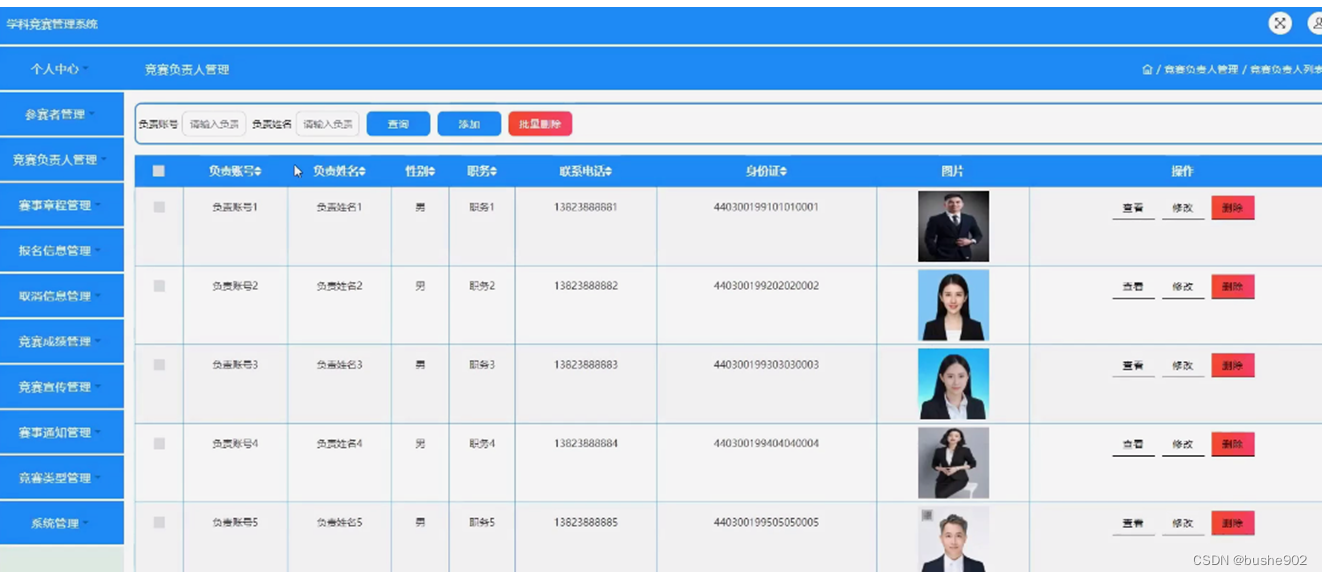Image resolution: width=1322 pixels, height=575 pixels.
Task: Check the row checkbox for 负责账号2
Action: pos(159,286)
